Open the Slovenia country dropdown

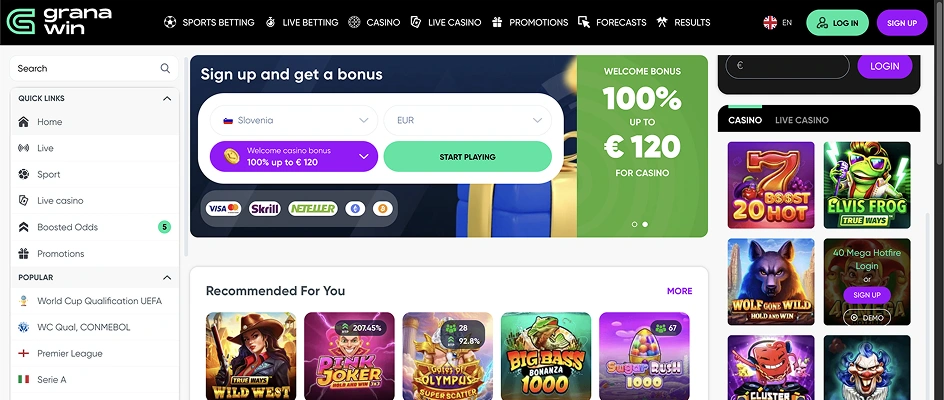click(294, 120)
